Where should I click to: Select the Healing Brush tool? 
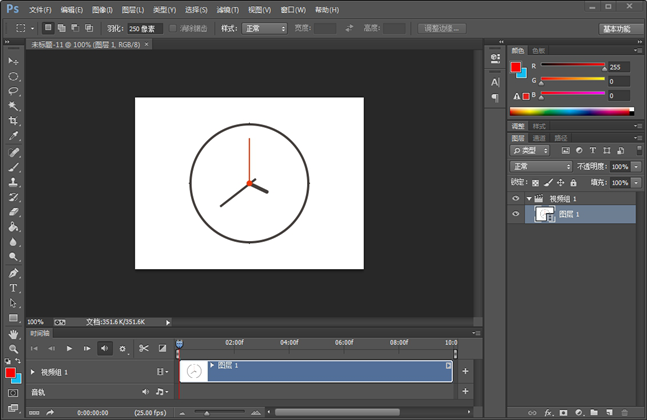pyautogui.click(x=13, y=153)
